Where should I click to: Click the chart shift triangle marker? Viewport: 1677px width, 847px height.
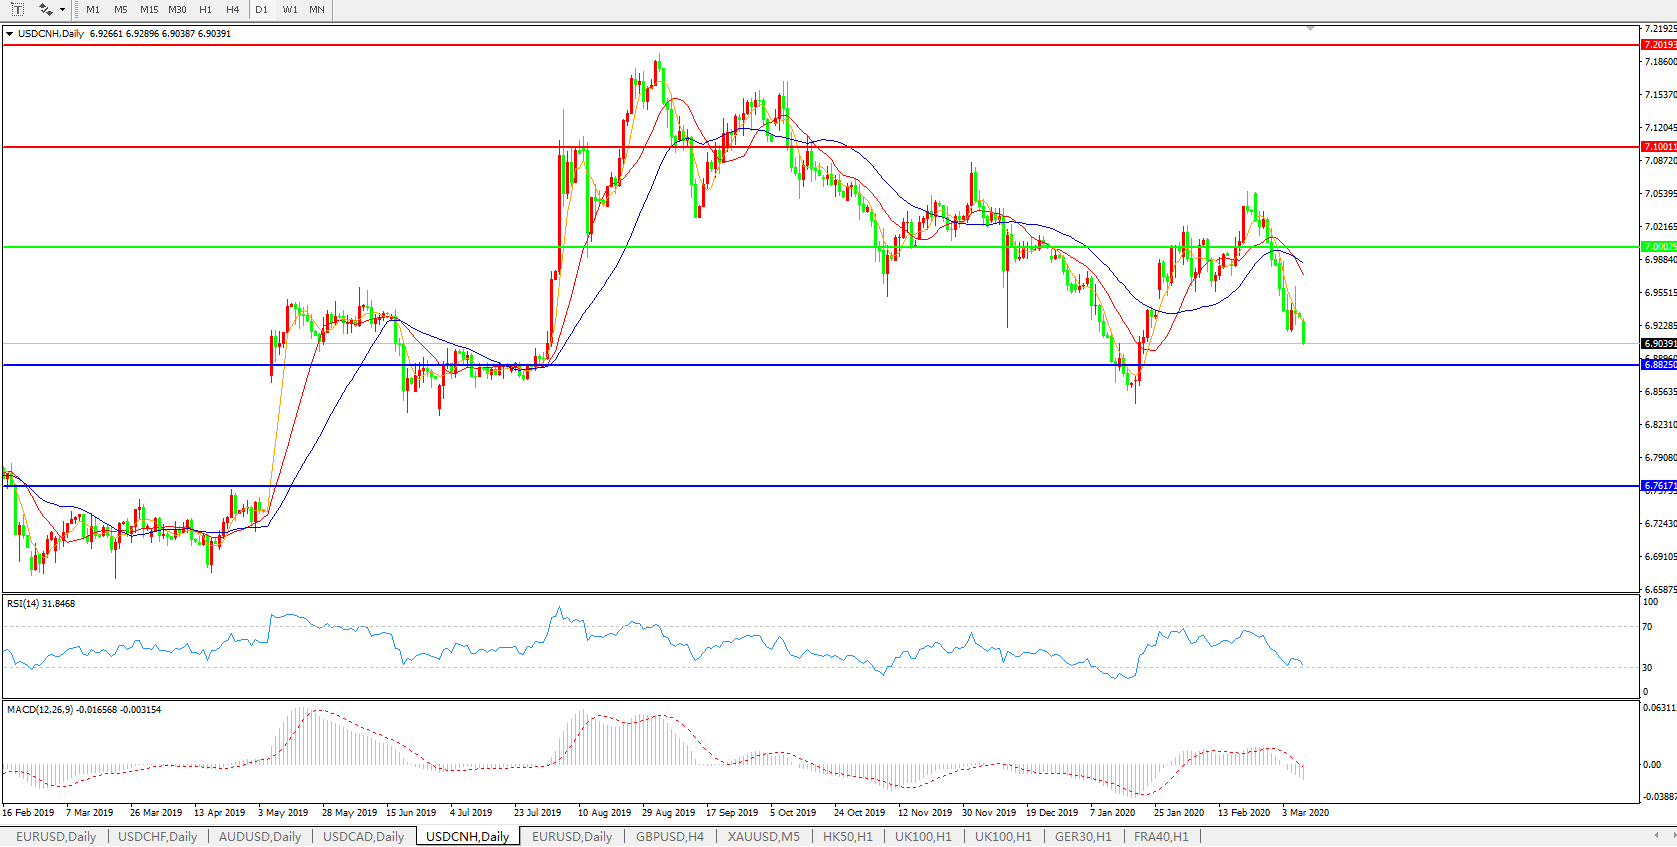pyautogui.click(x=1310, y=29)
